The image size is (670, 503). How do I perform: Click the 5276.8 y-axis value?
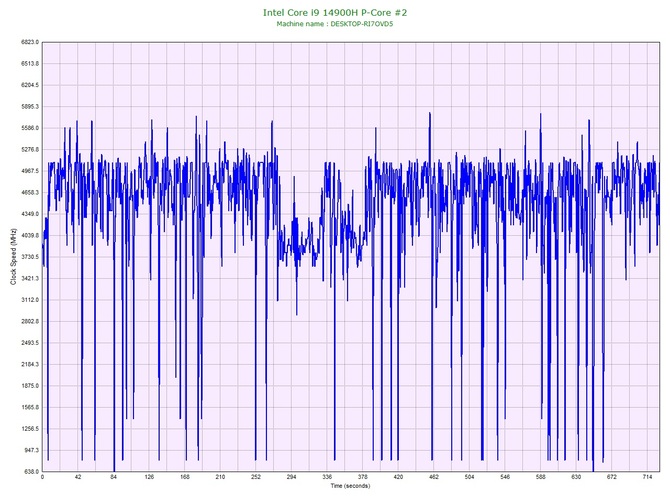click(30, 149)
